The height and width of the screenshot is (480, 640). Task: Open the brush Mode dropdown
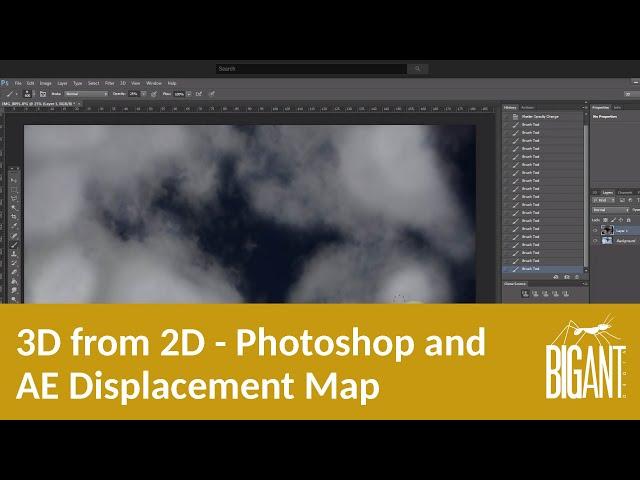point(86,94)
